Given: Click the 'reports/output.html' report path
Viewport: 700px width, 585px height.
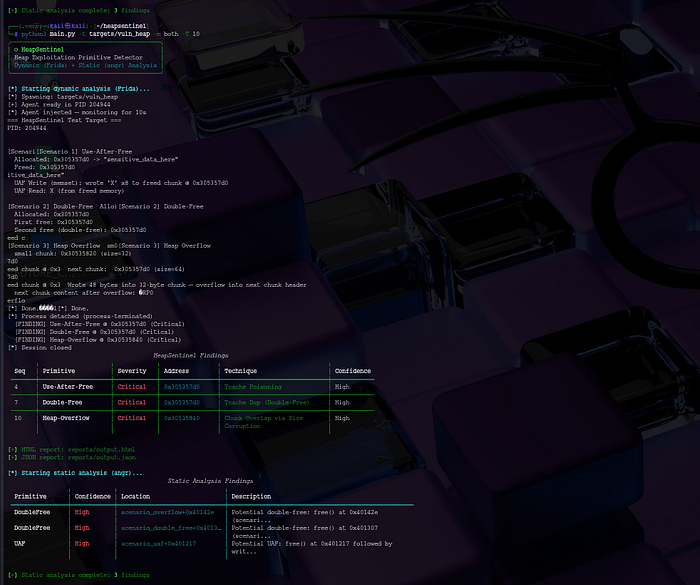Looking at the screenshot, I should pyautogui.click(x=101, y=450).
